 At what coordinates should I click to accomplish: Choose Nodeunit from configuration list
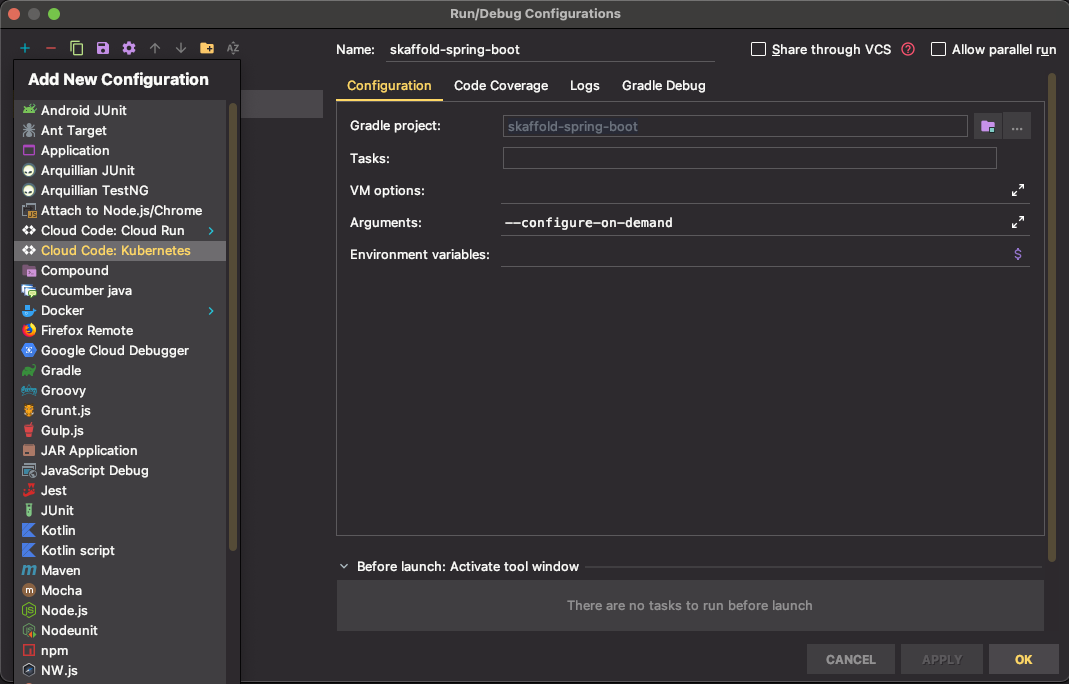pyautogui.click(x=120, y=630)
